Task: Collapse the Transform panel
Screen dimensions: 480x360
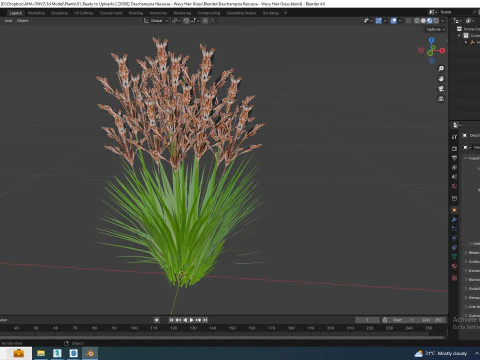Action: [x=466, y=158]
